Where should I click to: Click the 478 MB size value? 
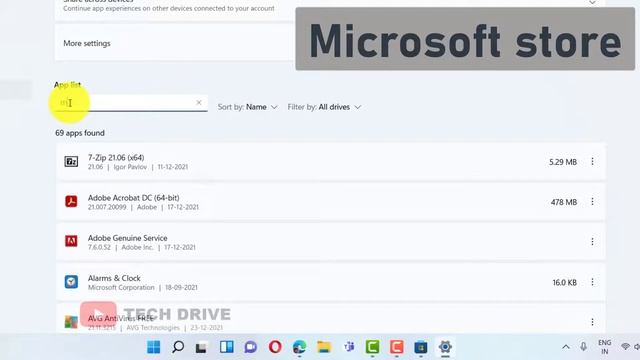pyautogui.click(x=564, y=202)
